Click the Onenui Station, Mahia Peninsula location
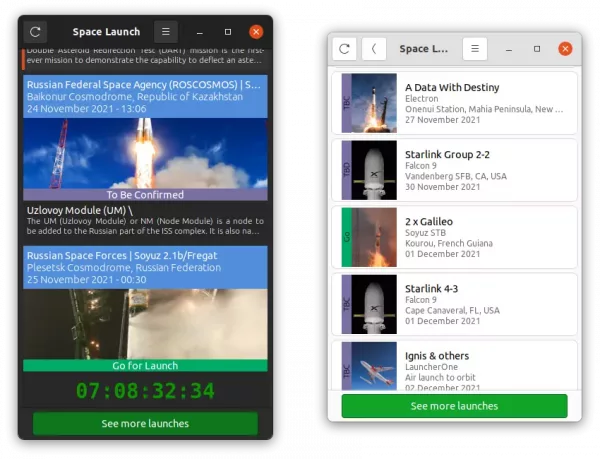This screenshot has width=600, height=459. pyautogui.click(x=484, y=109)
